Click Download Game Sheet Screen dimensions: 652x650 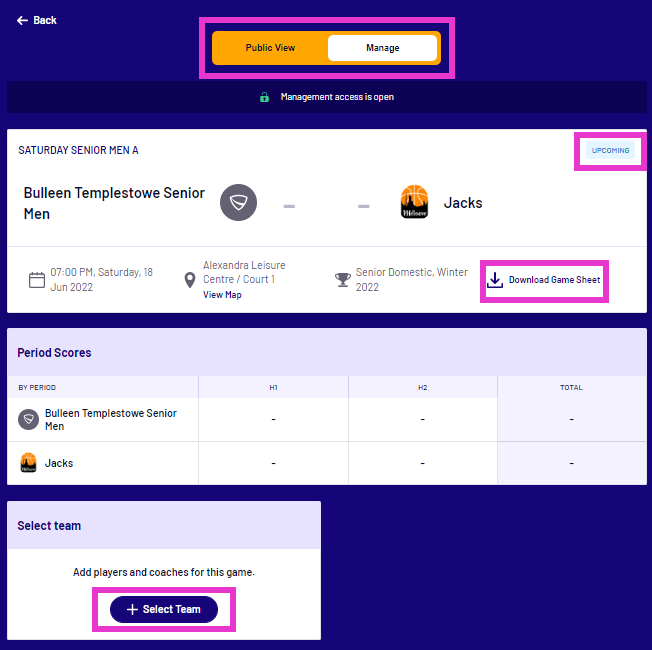pos(554,280)
